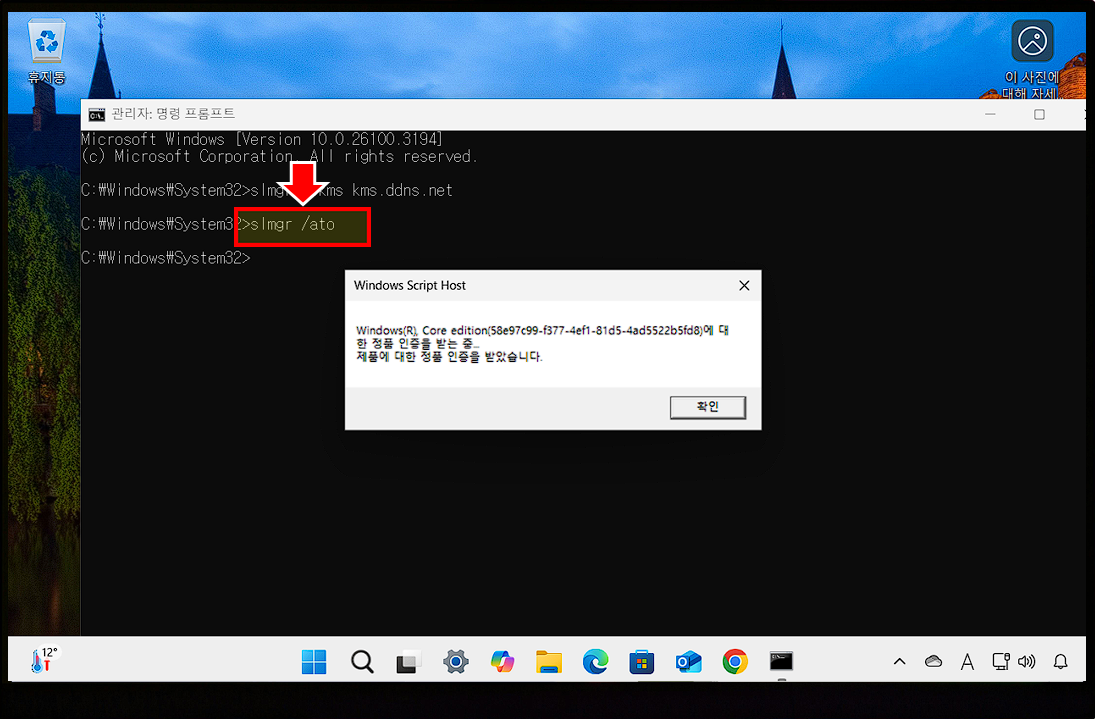This screenshot has width=1095, height=719.
Task: Select Command Prompt taskbar icon
Action: [x=781, y=661]
